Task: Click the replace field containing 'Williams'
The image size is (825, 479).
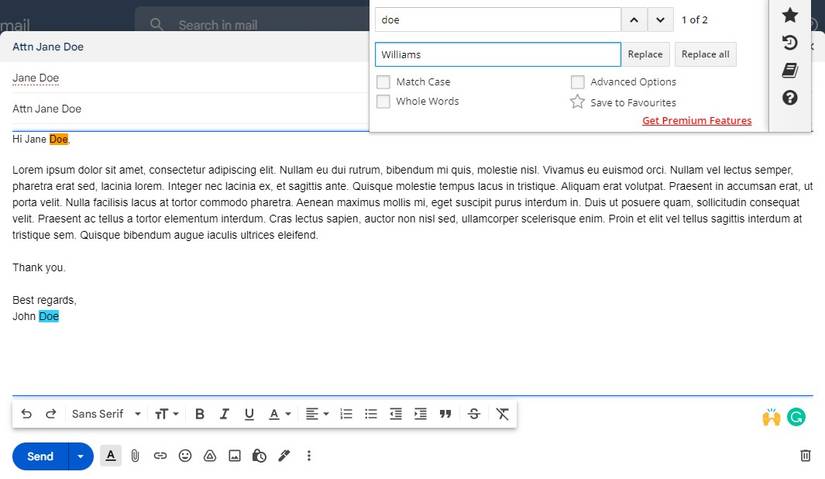Action: pos(498,54)
